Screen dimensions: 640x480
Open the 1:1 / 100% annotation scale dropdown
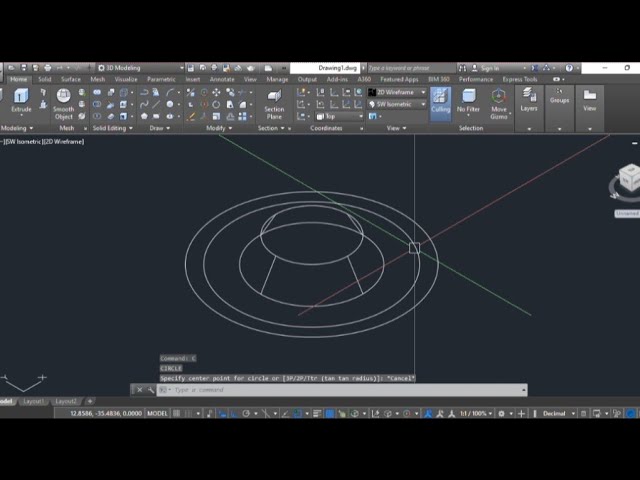pos(476,413)
